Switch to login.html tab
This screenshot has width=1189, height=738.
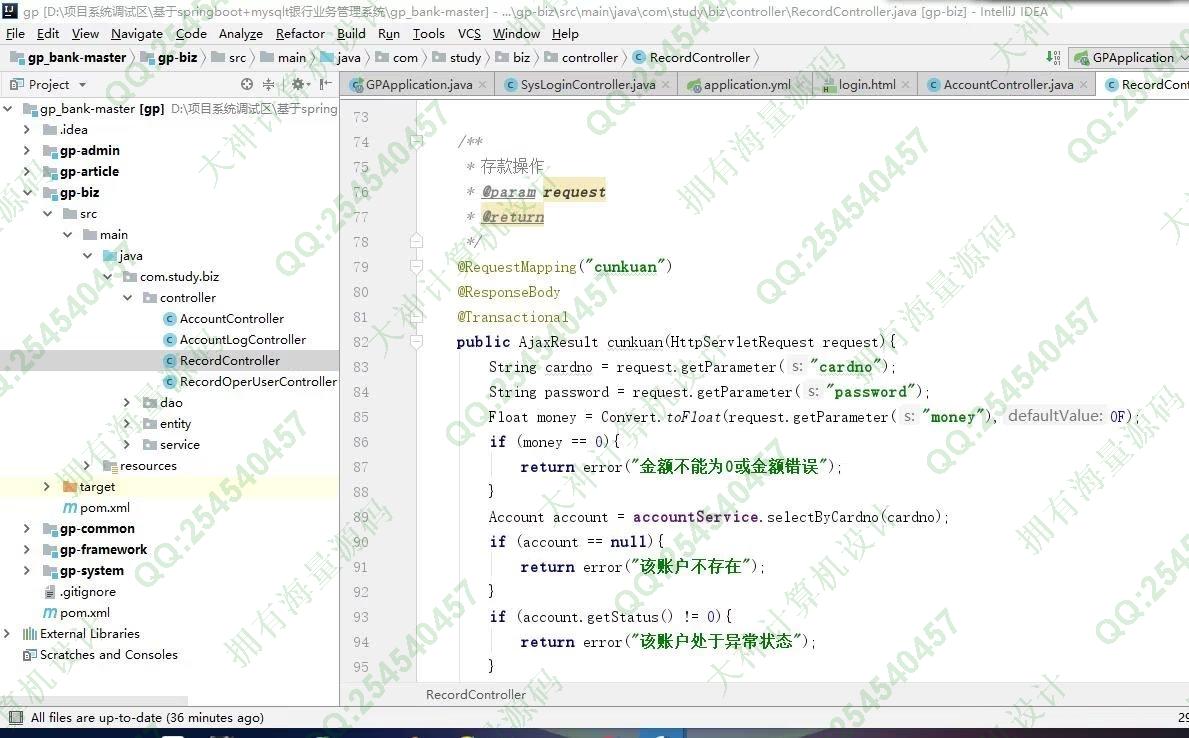[x=867, y=84]
